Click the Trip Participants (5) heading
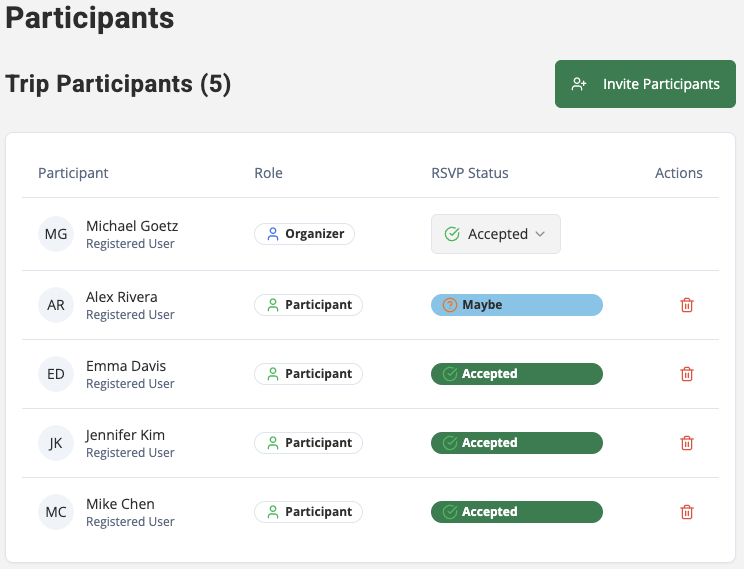Viewport: 744px width, 569px height. coord(118,84)
